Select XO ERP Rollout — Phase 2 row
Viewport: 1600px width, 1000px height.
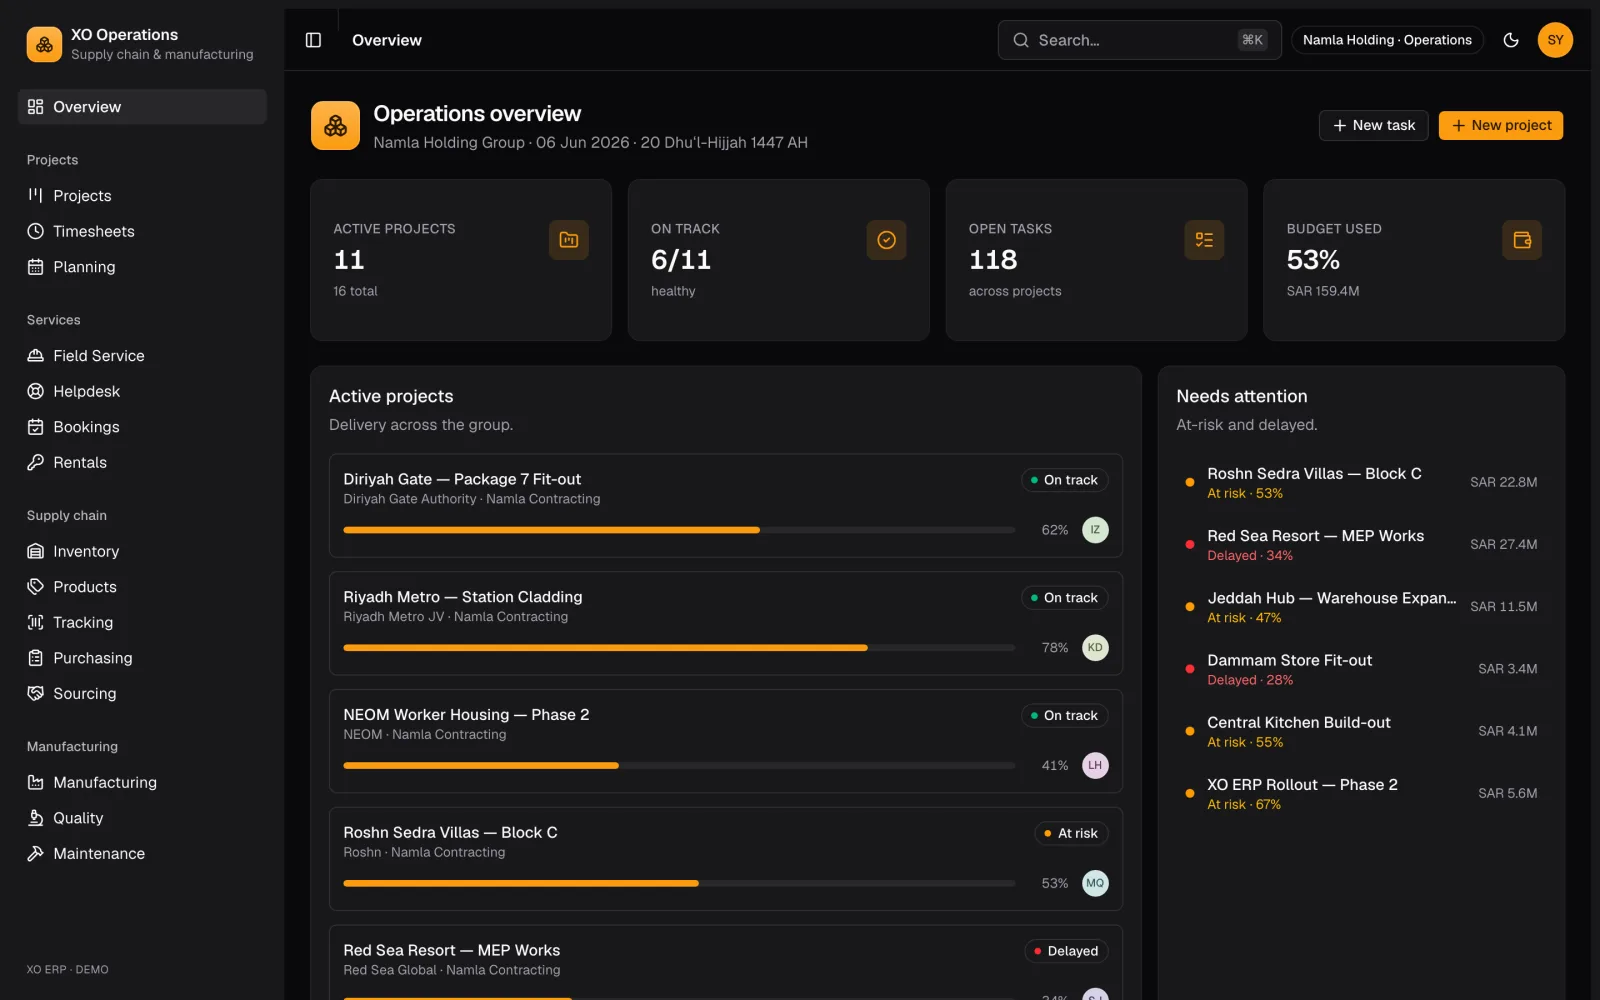point(1361,794)
